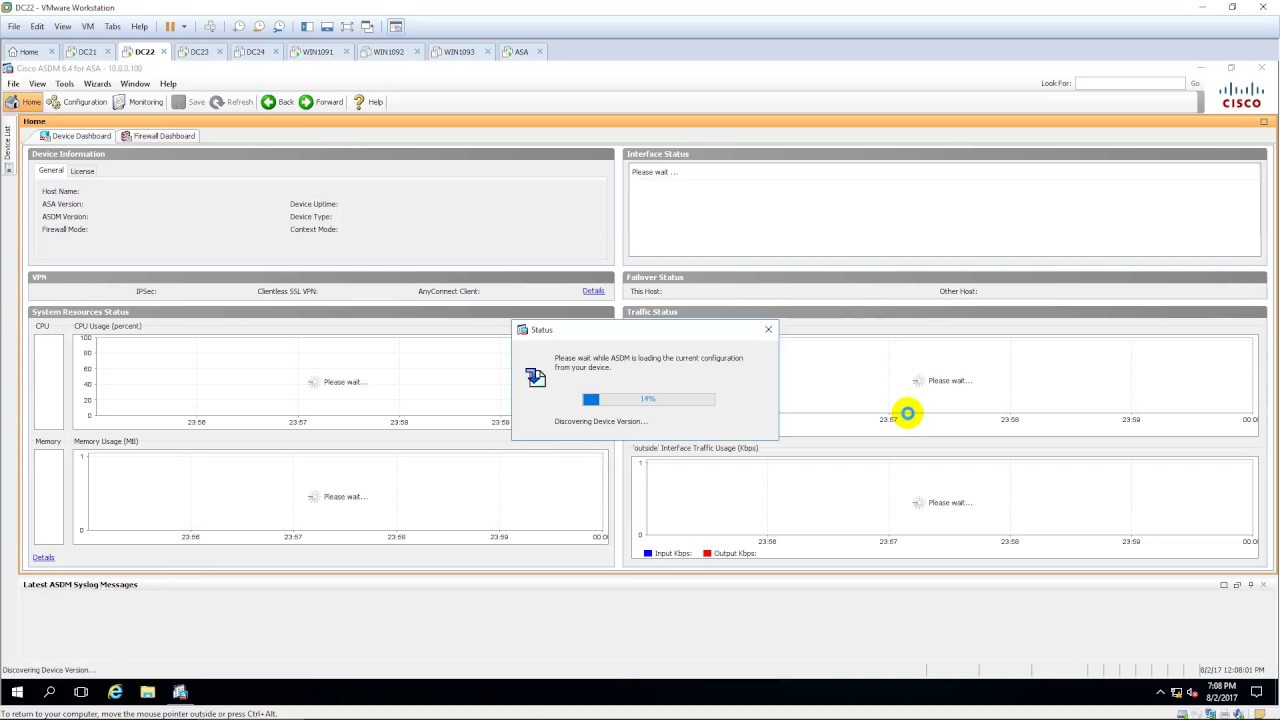Close the Status dialog
Image resolution: width=1280 pixels, height=720 pixels.
coord(768,329)
